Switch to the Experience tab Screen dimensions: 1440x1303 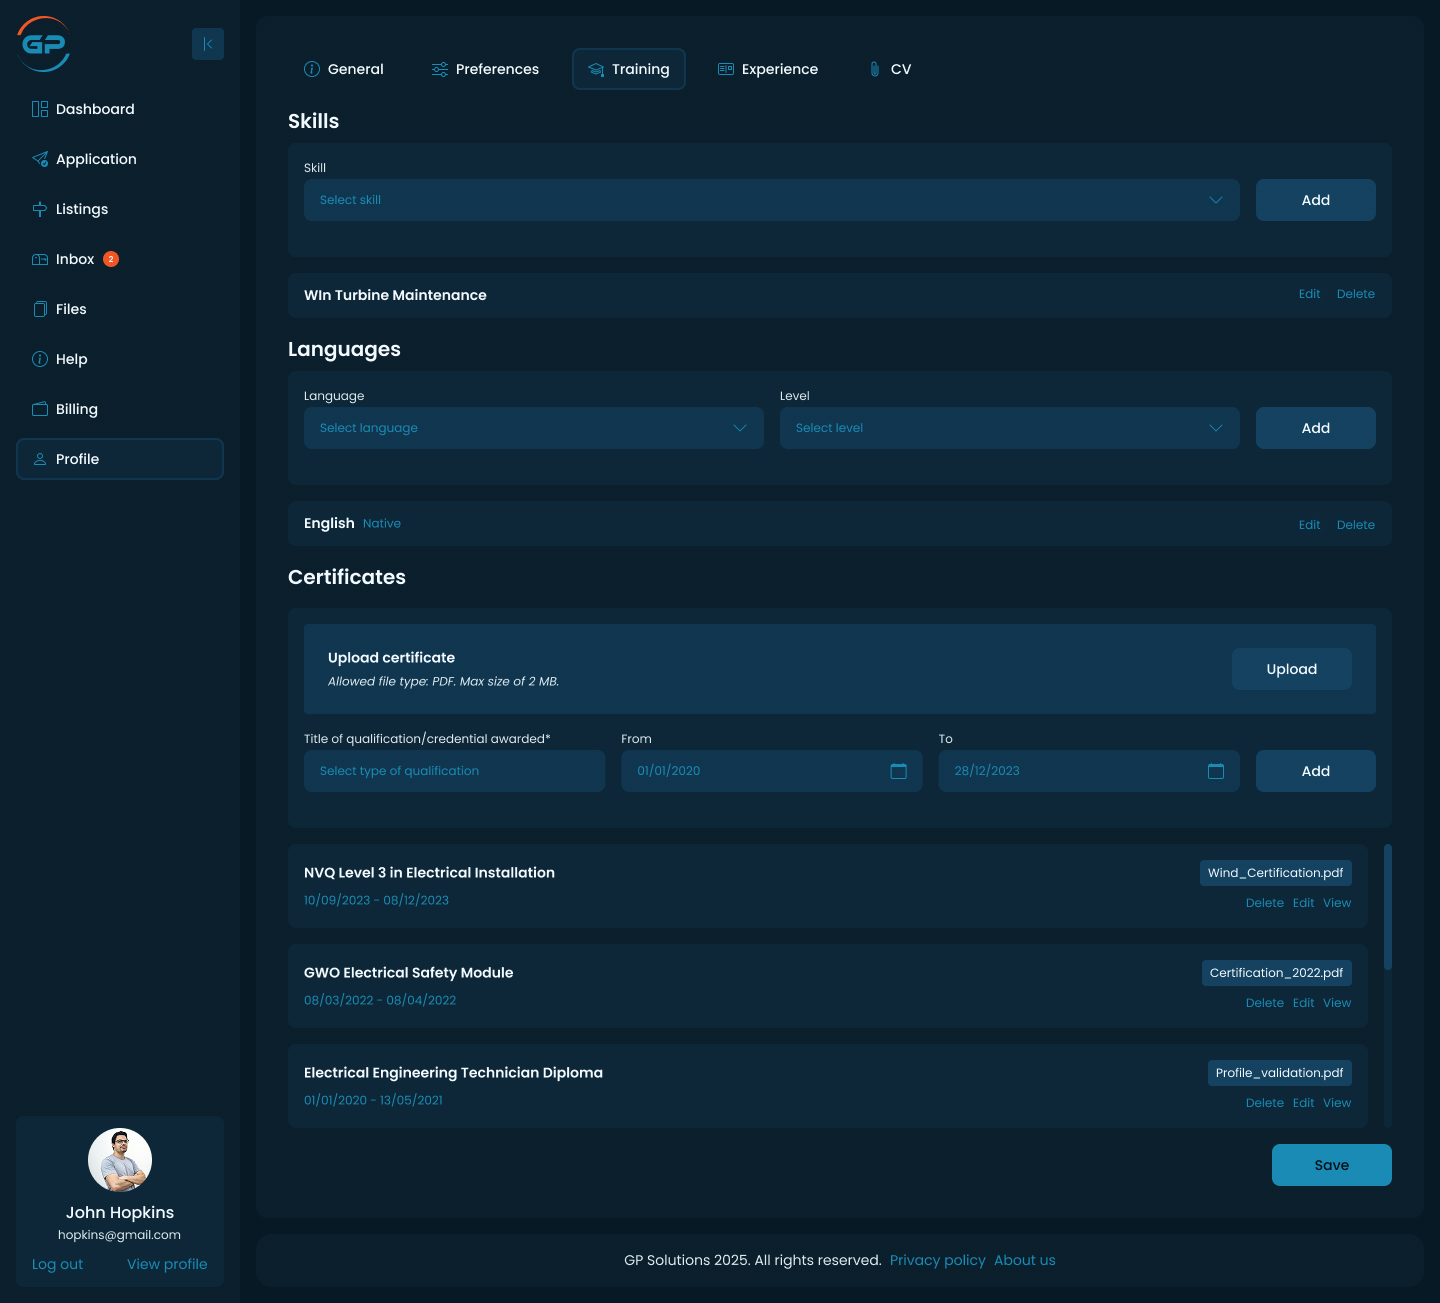tap(768, 69)
